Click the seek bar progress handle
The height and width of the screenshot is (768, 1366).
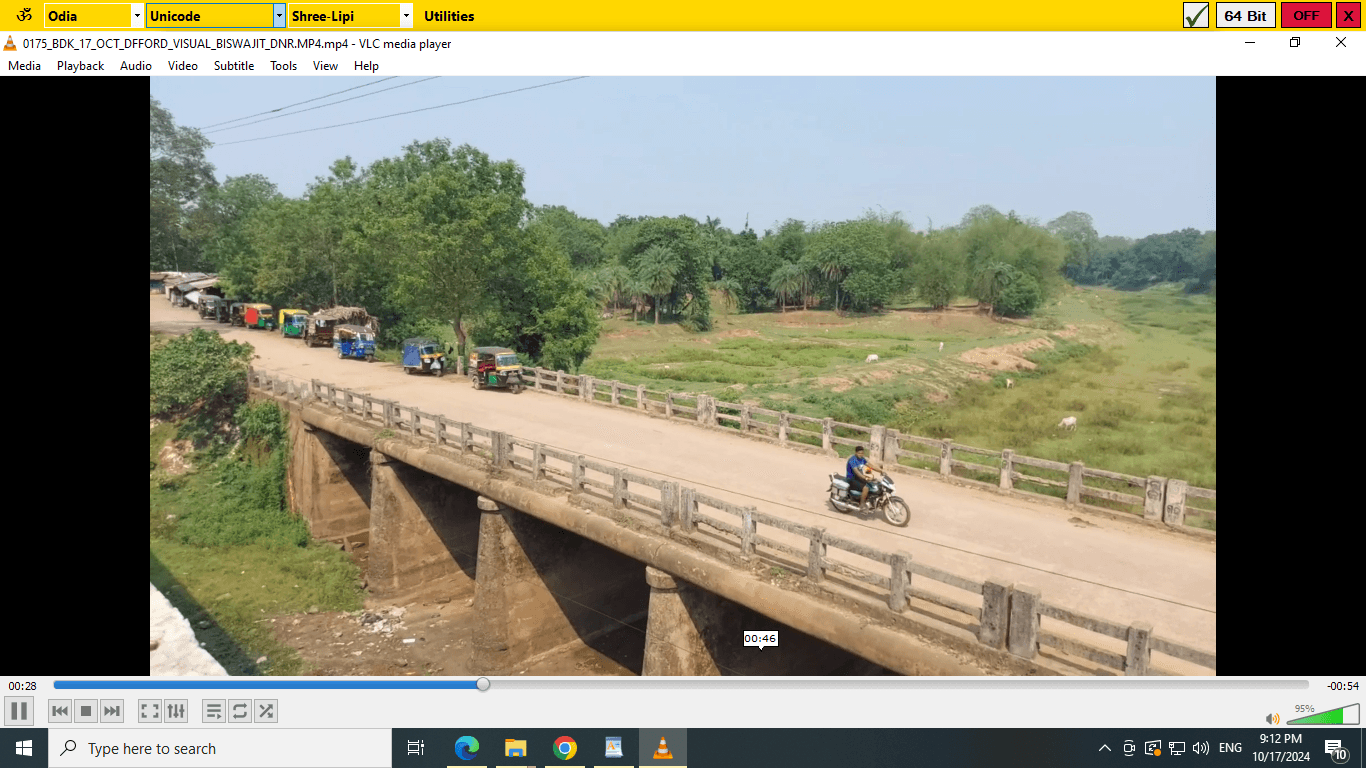[483, 685]
